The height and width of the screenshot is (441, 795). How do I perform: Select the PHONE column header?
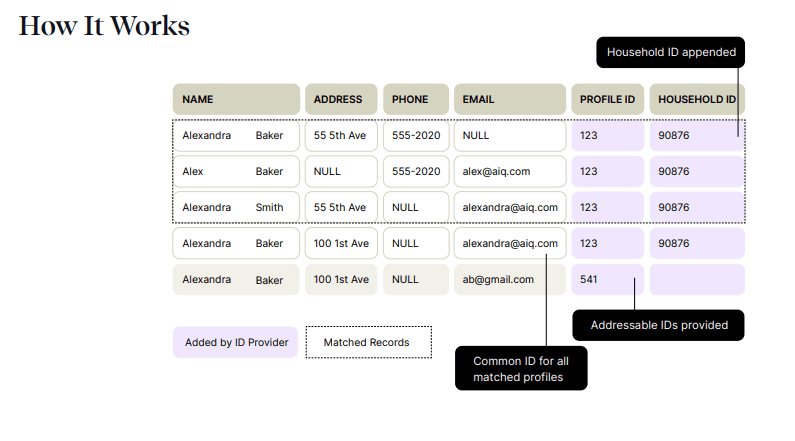(415, 99)
